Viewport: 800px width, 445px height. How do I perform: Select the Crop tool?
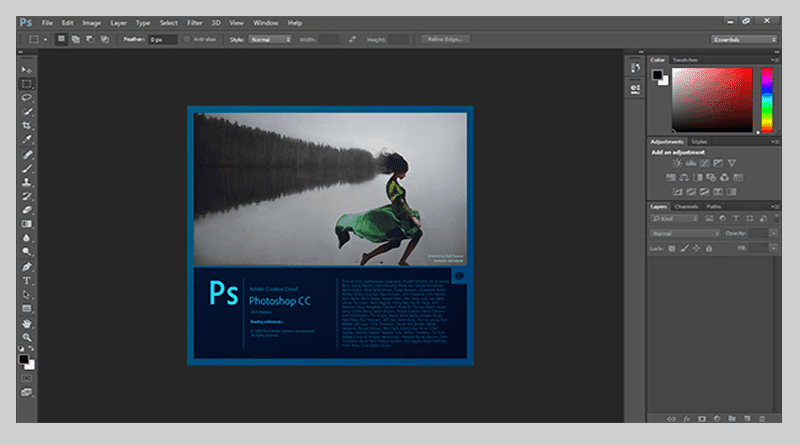(x=27, y=126)
